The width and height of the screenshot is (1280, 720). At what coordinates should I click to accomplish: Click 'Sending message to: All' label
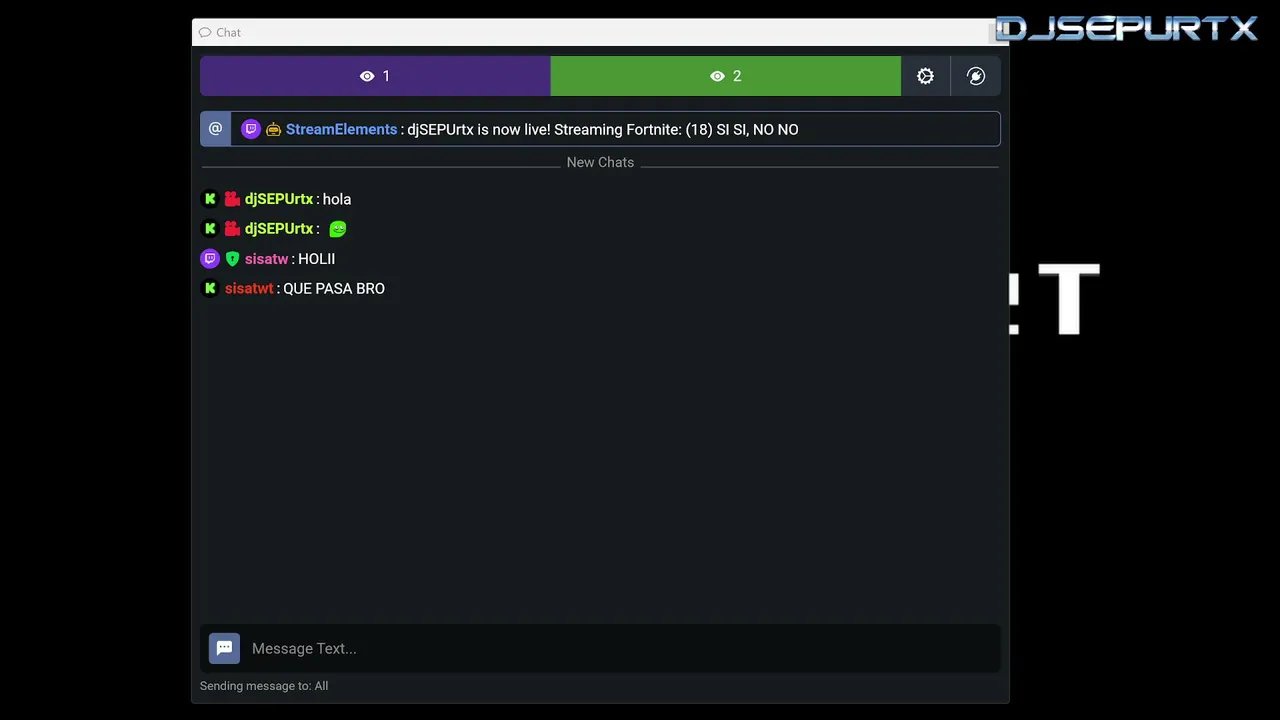coord(264,686)
